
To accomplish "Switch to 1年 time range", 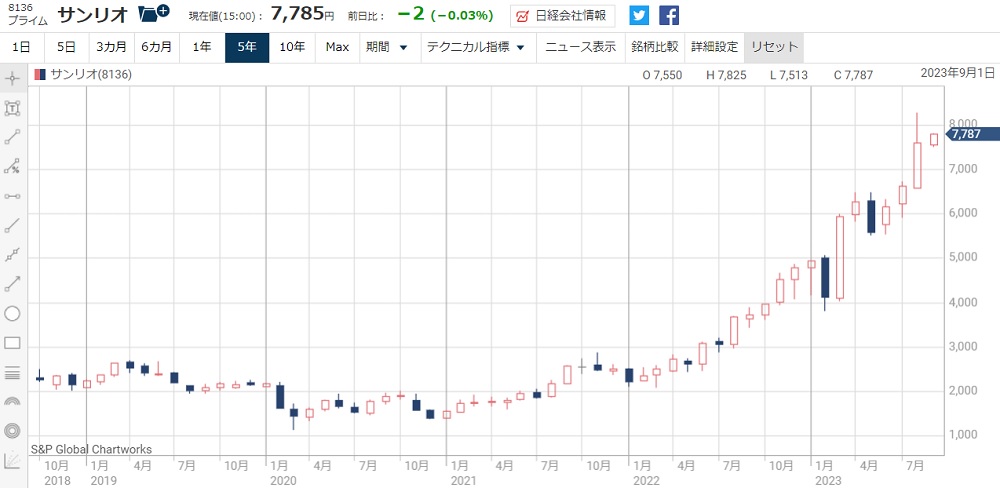I will click(202, 47).
